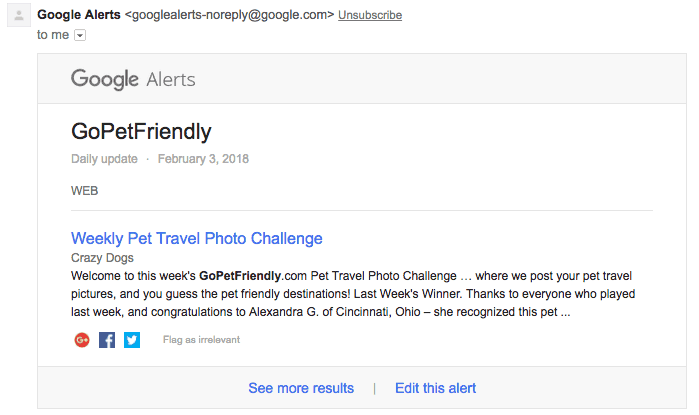The width and height of the screenshot is (699, 415).
Task: Click the February 3, 2018 date
Action: coord(203,159)
